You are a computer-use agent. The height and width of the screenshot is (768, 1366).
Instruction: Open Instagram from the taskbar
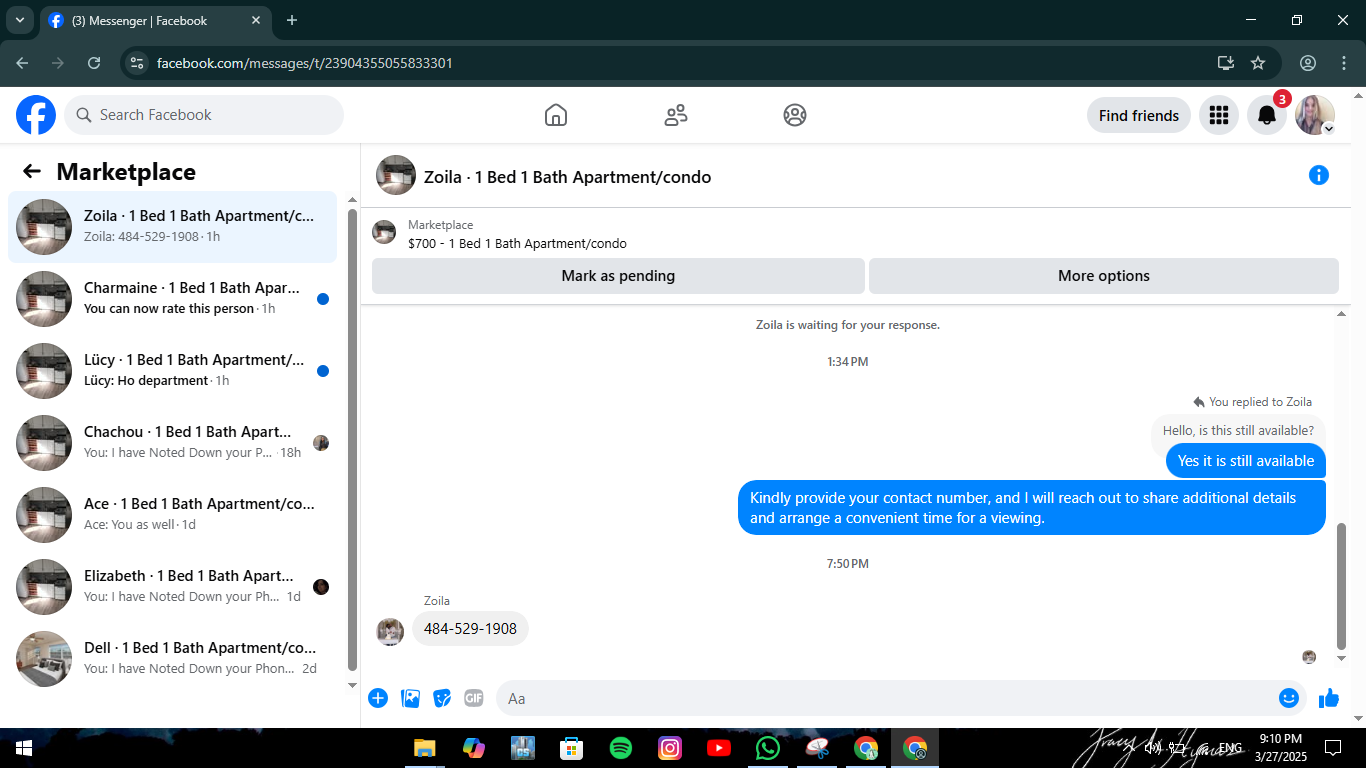click(x=670, y=748)
